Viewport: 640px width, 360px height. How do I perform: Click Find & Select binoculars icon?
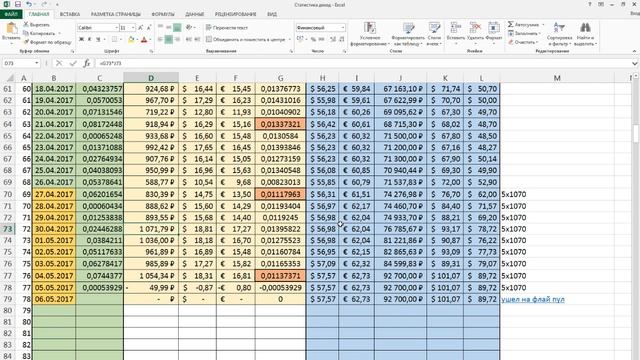click(x=585, y=28)
